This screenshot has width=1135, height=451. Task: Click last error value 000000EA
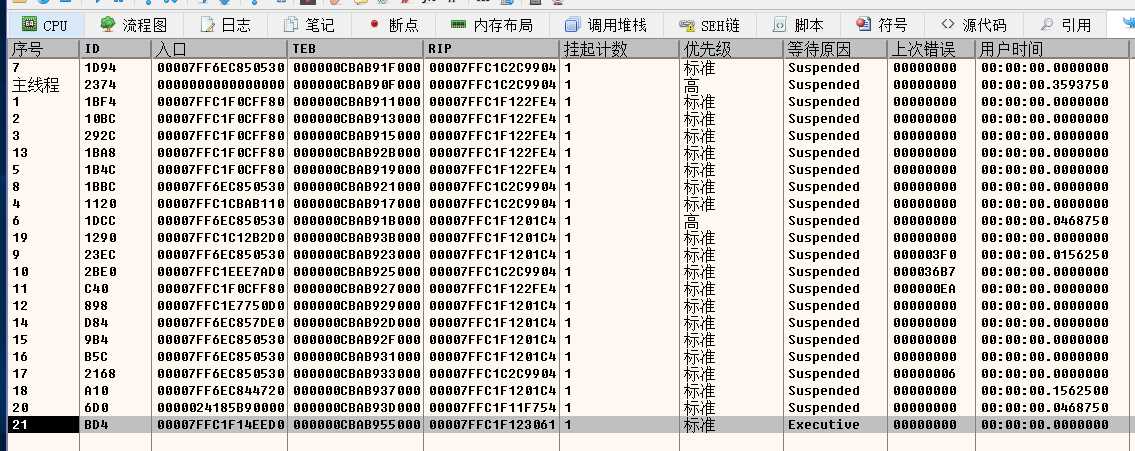coord(924,289)
